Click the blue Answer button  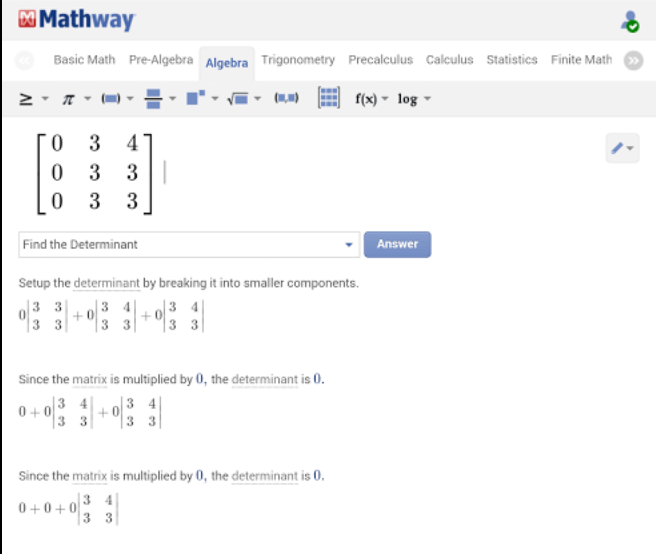397,244
